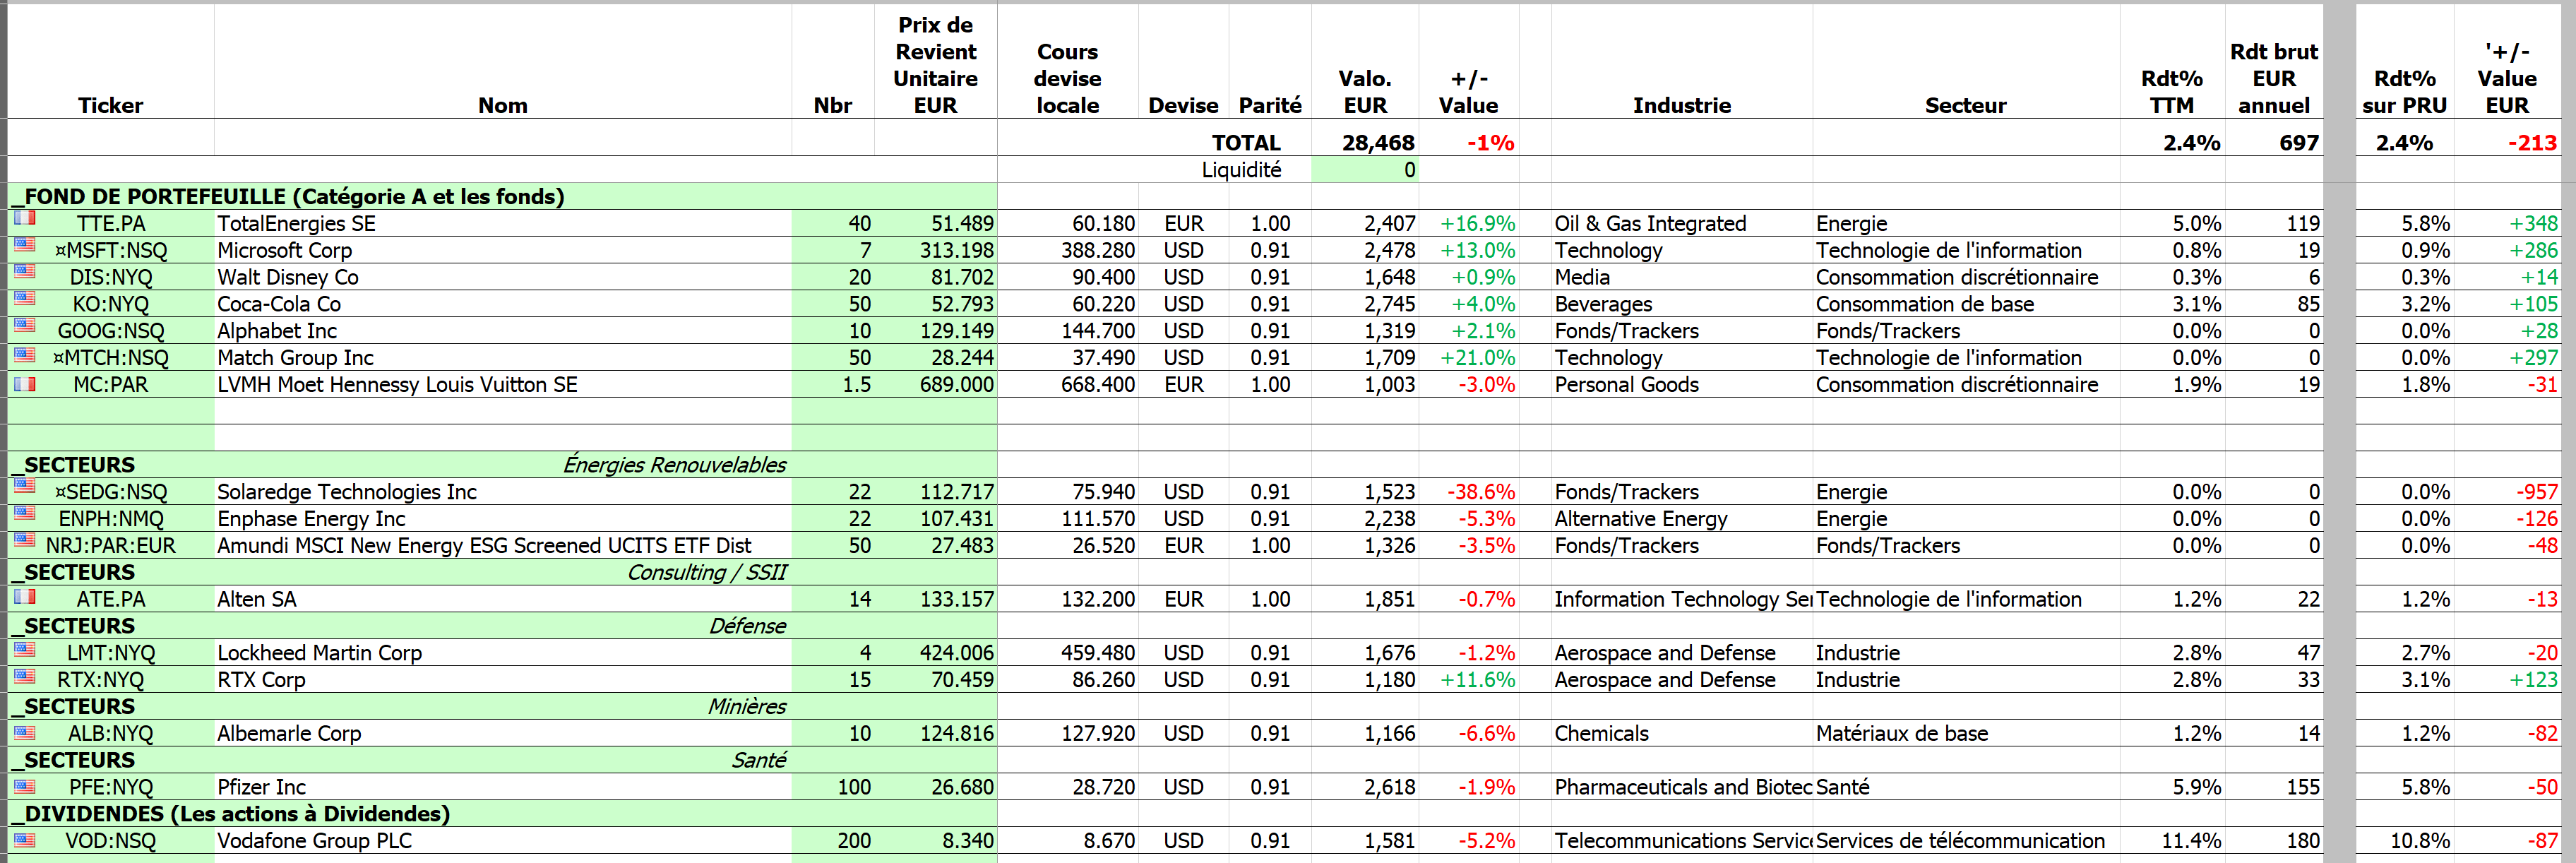Click the 459.480 price cell for Lockheed Martin

pos(1067,653)
